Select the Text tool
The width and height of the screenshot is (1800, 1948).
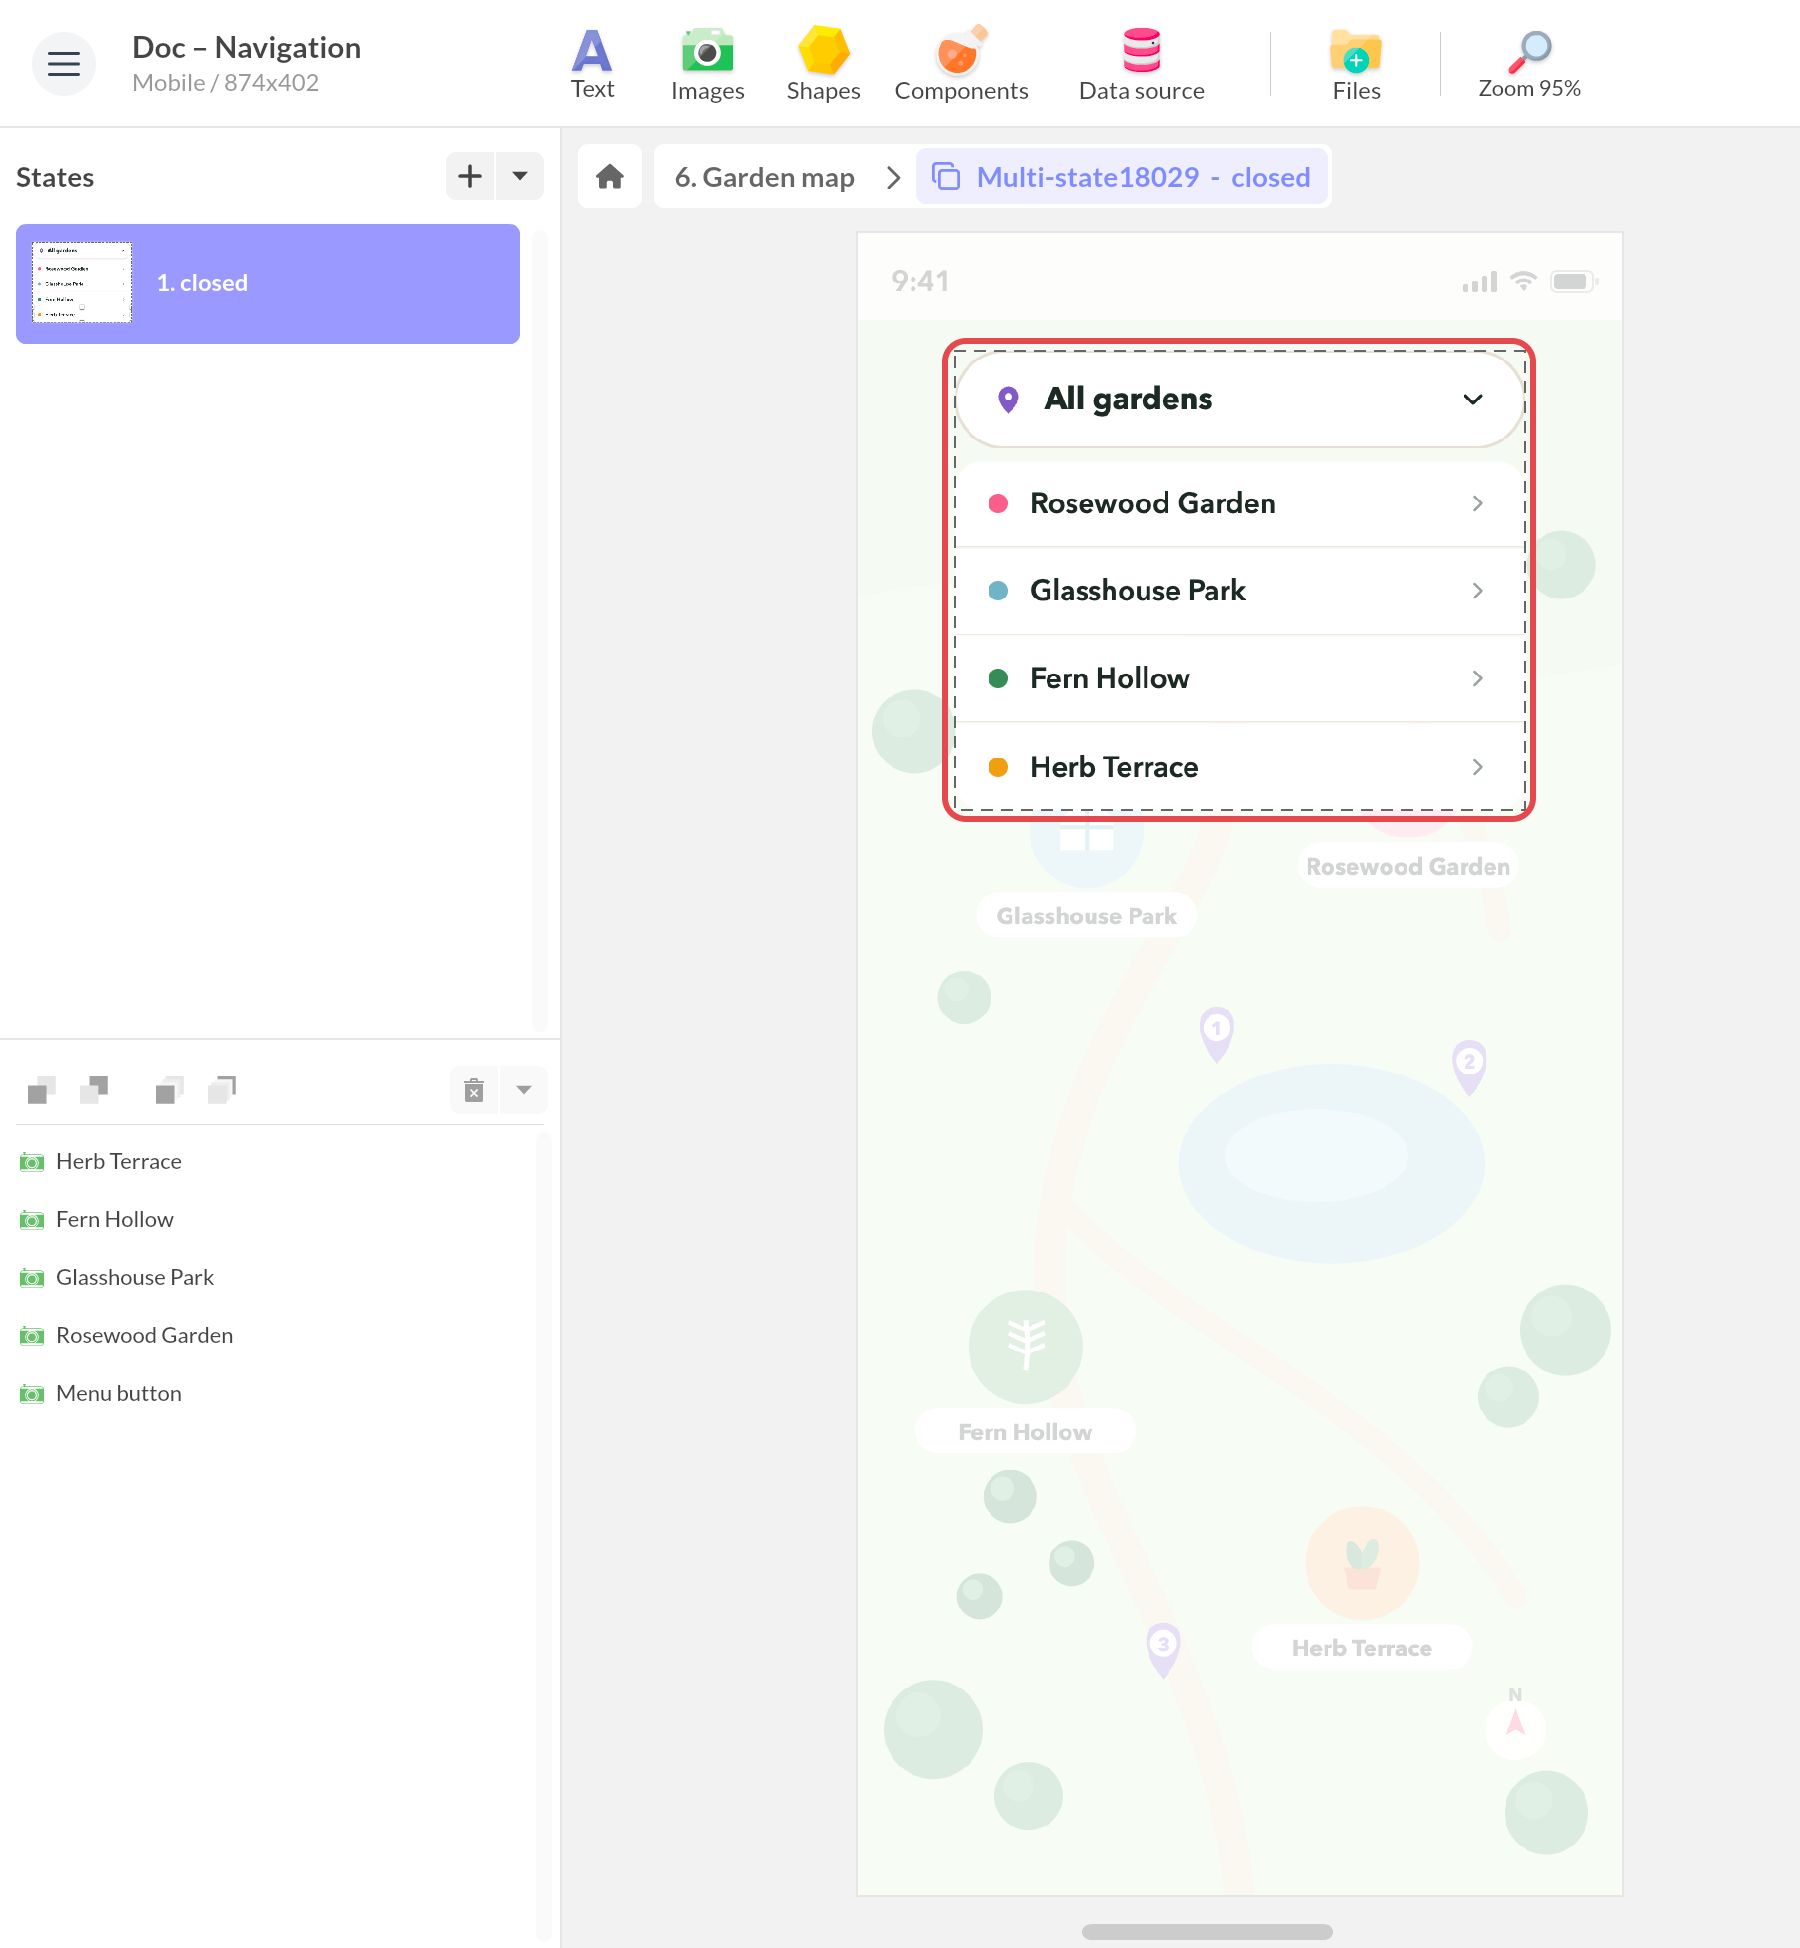(x=592, y=64)
